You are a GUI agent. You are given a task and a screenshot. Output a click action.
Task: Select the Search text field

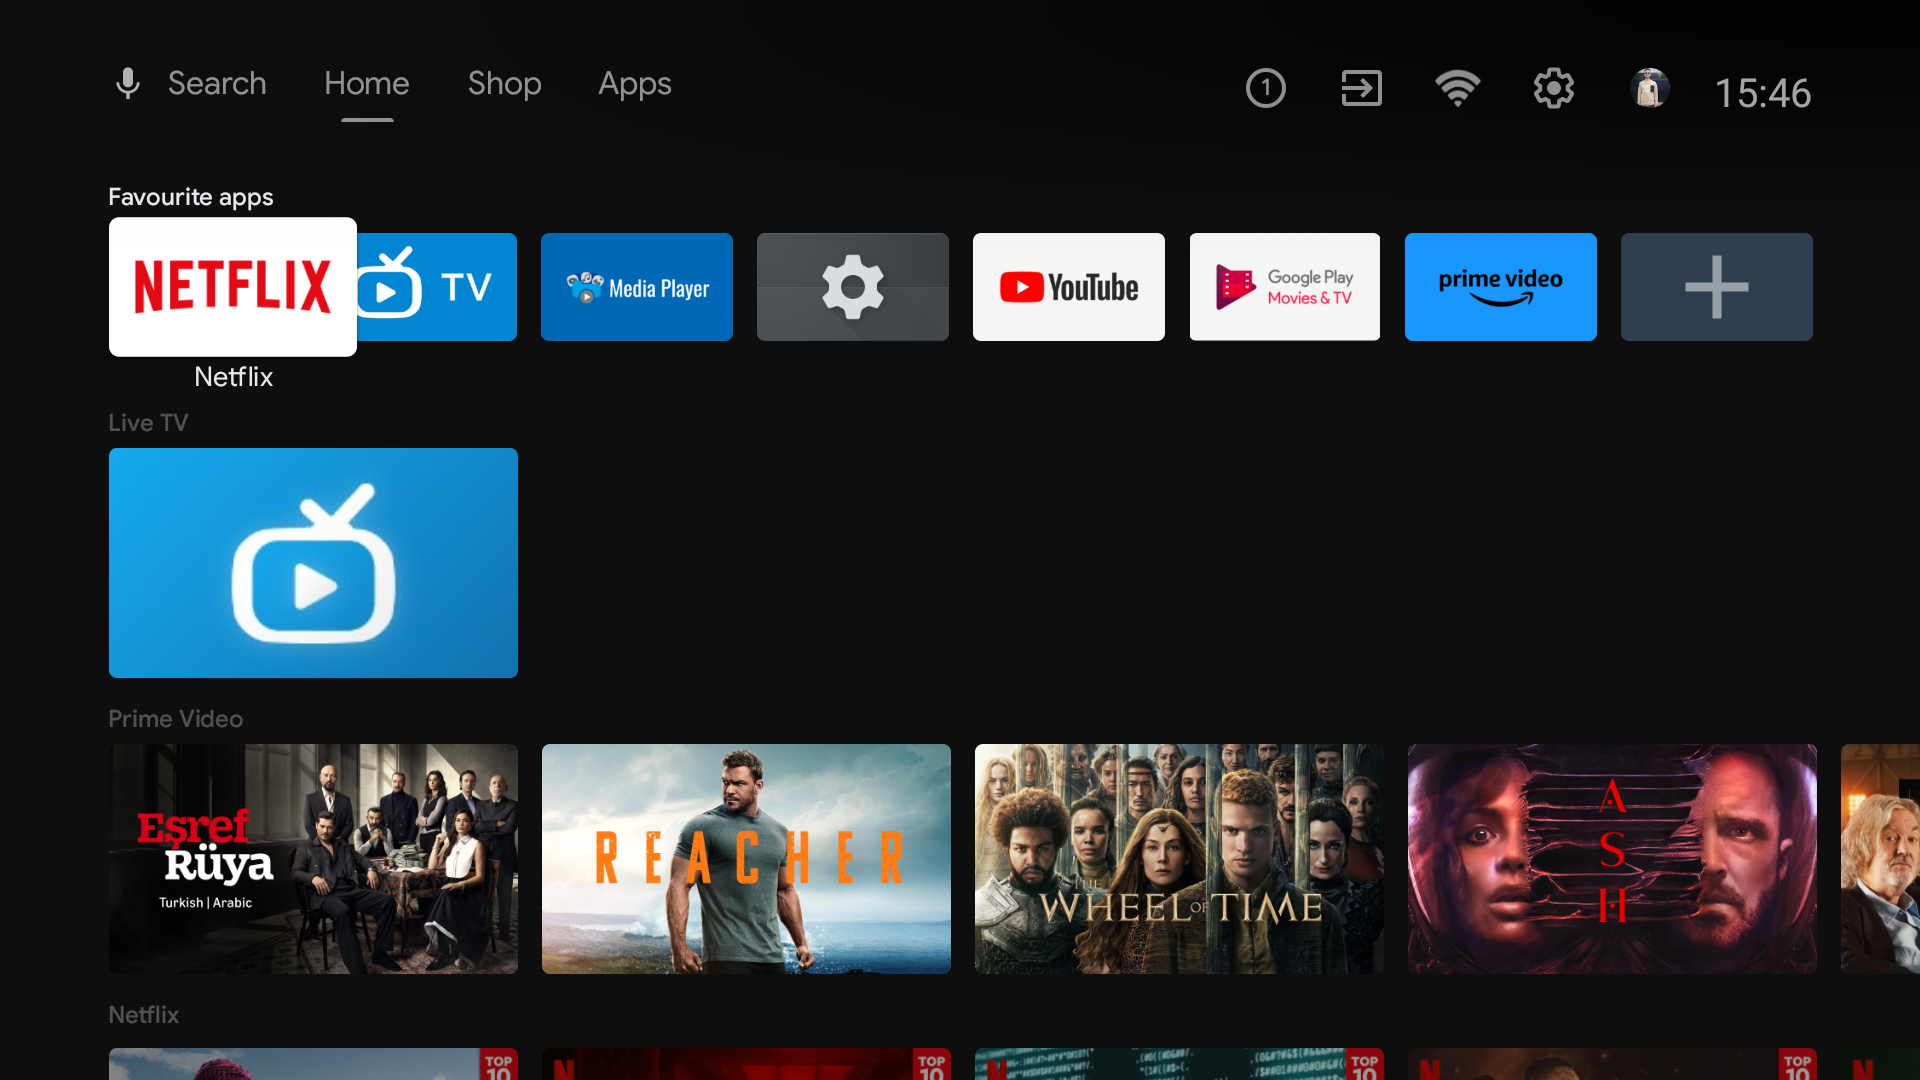coord(217,84)
